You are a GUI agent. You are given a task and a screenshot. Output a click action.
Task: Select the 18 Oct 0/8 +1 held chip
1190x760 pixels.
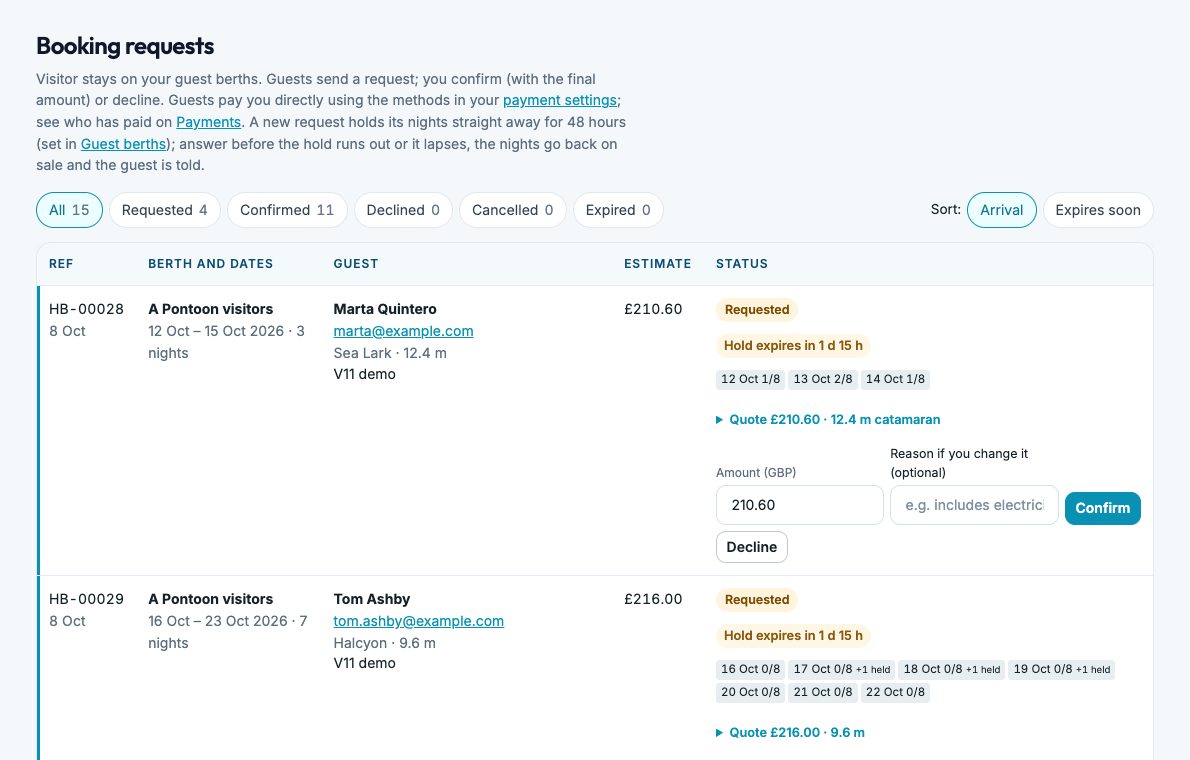tap(952, 669)
